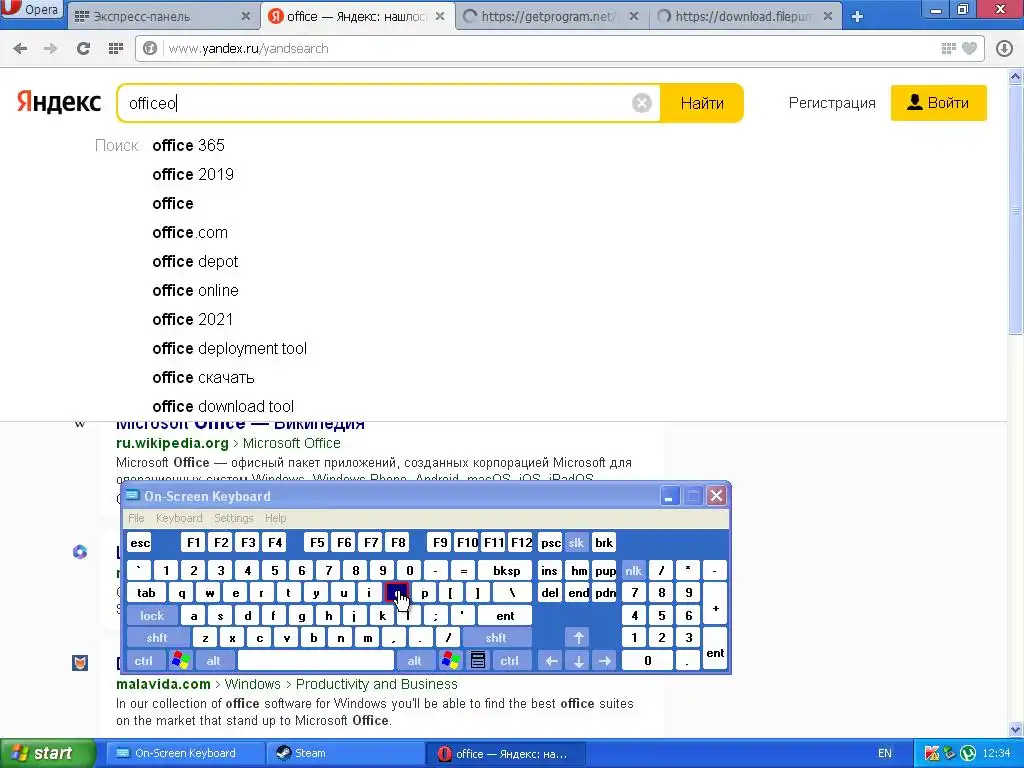Select suggestion 'office.com'
The height and width of the screenshot is (768, 1024).
coord(190,232)
